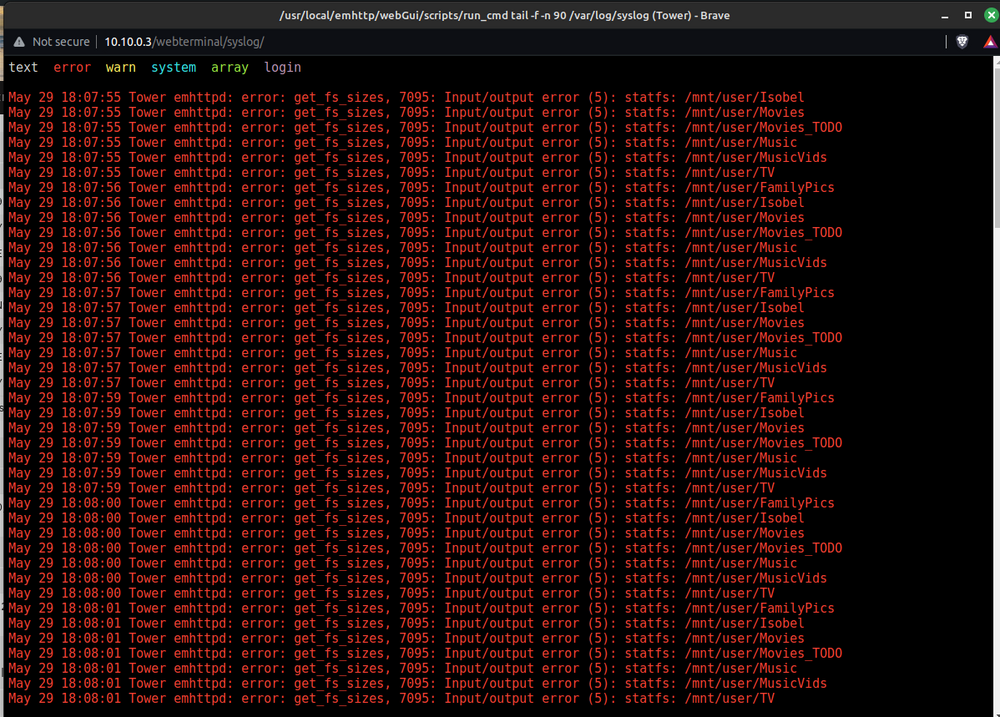Click the window title bar text
1000x717 pixels.
[504, 15]
